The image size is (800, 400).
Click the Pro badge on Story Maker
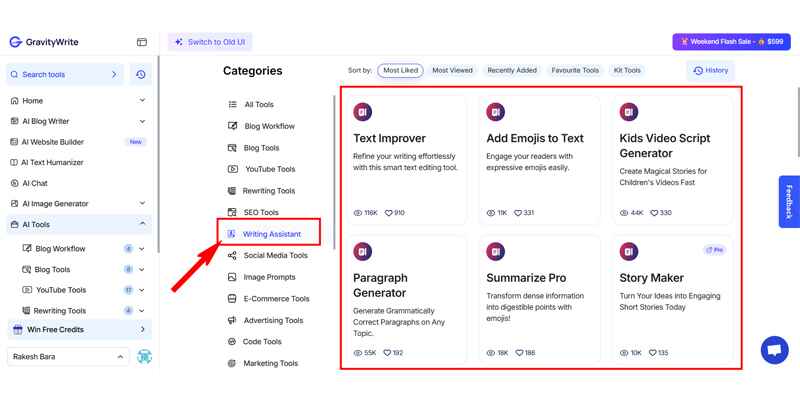(x=714, y=250)
